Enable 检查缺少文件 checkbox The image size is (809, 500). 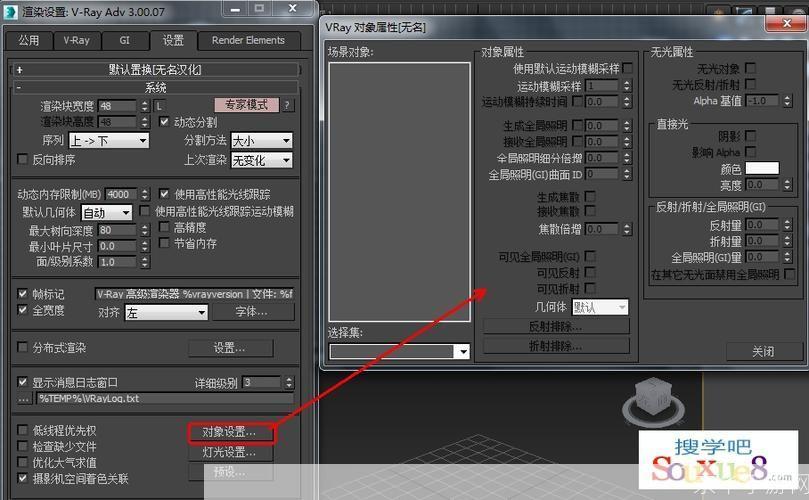click(x=22, y=446)
